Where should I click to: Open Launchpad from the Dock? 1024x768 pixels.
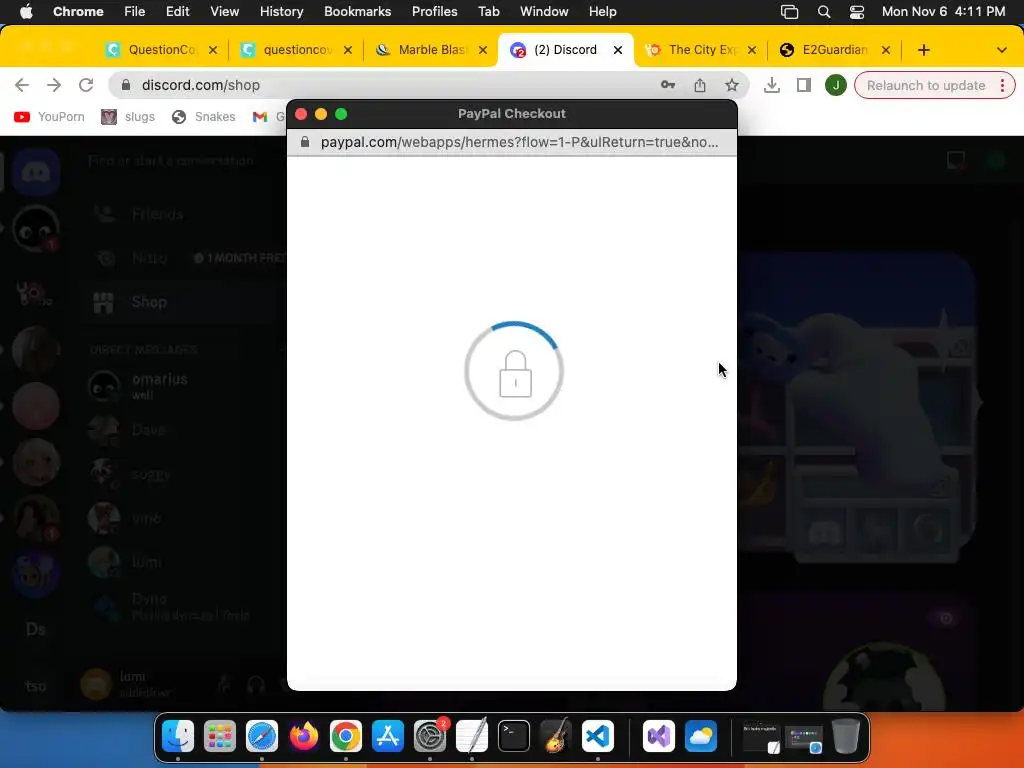click(x=219, y=736)
